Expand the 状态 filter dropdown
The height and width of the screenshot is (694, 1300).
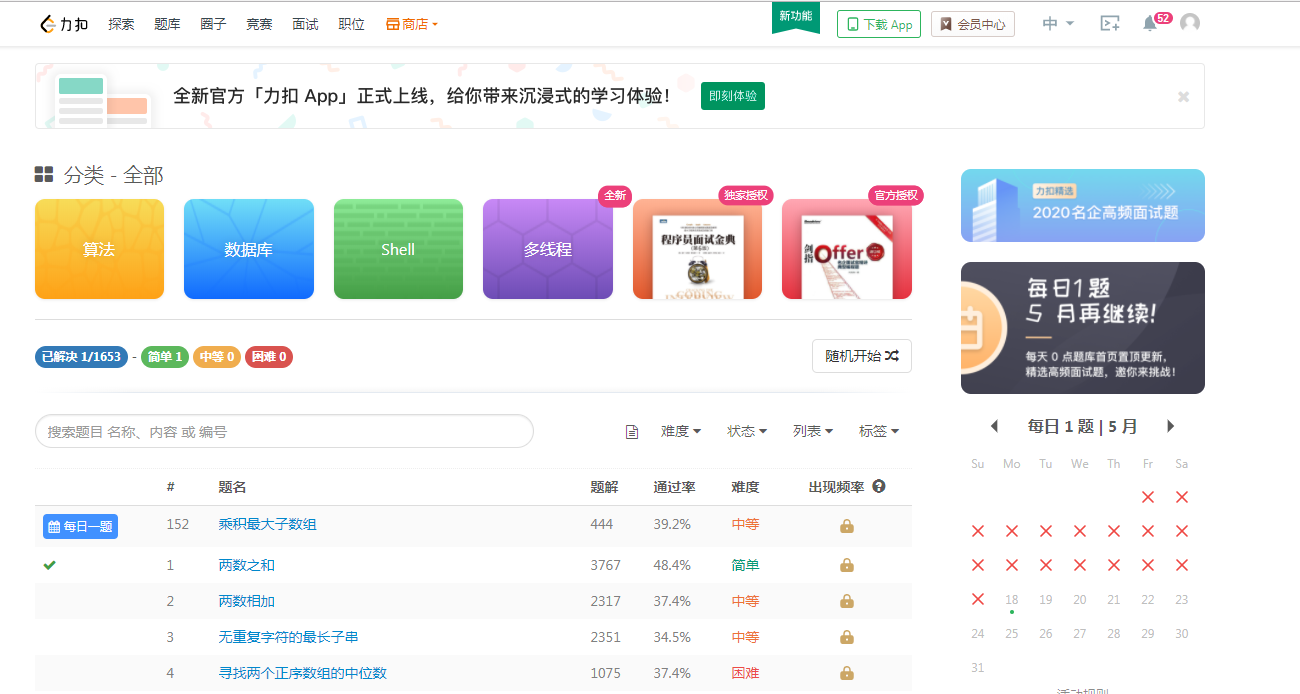coord(747,431)
